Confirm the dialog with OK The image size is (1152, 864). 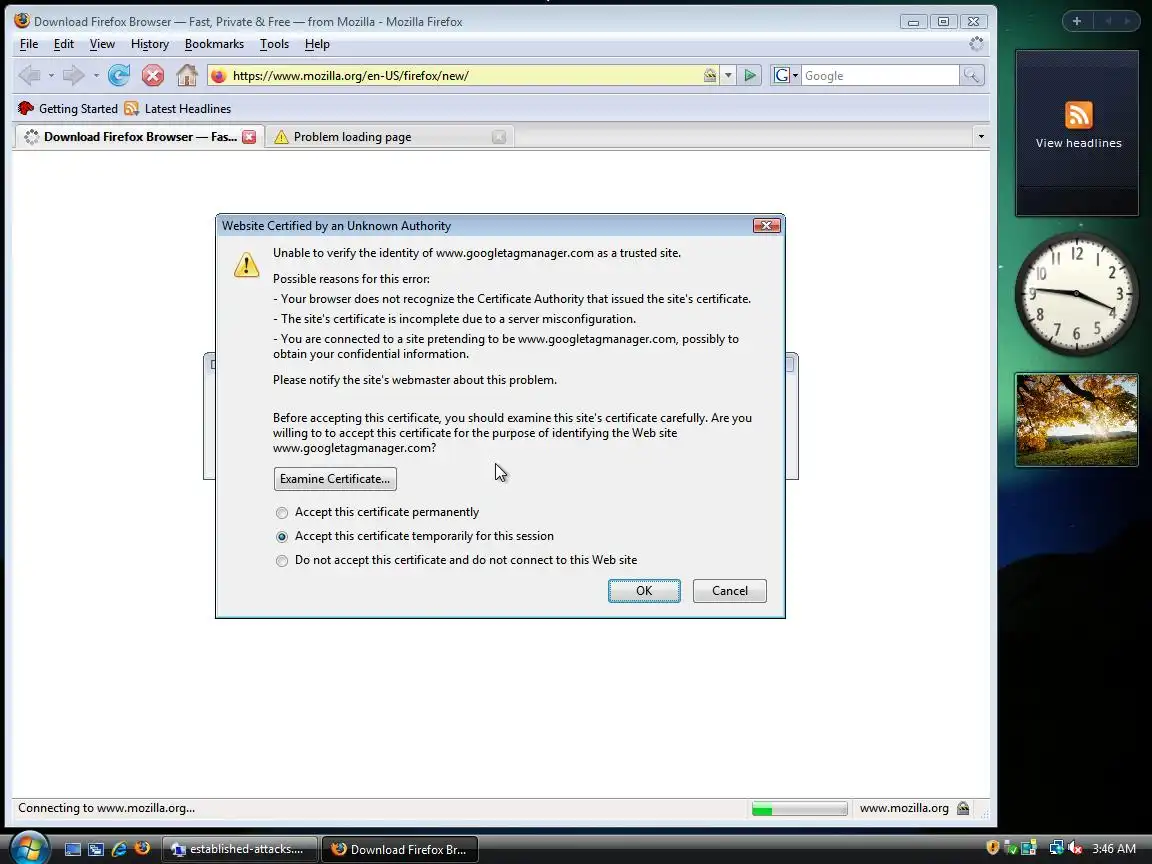click(x=644, y=591)
